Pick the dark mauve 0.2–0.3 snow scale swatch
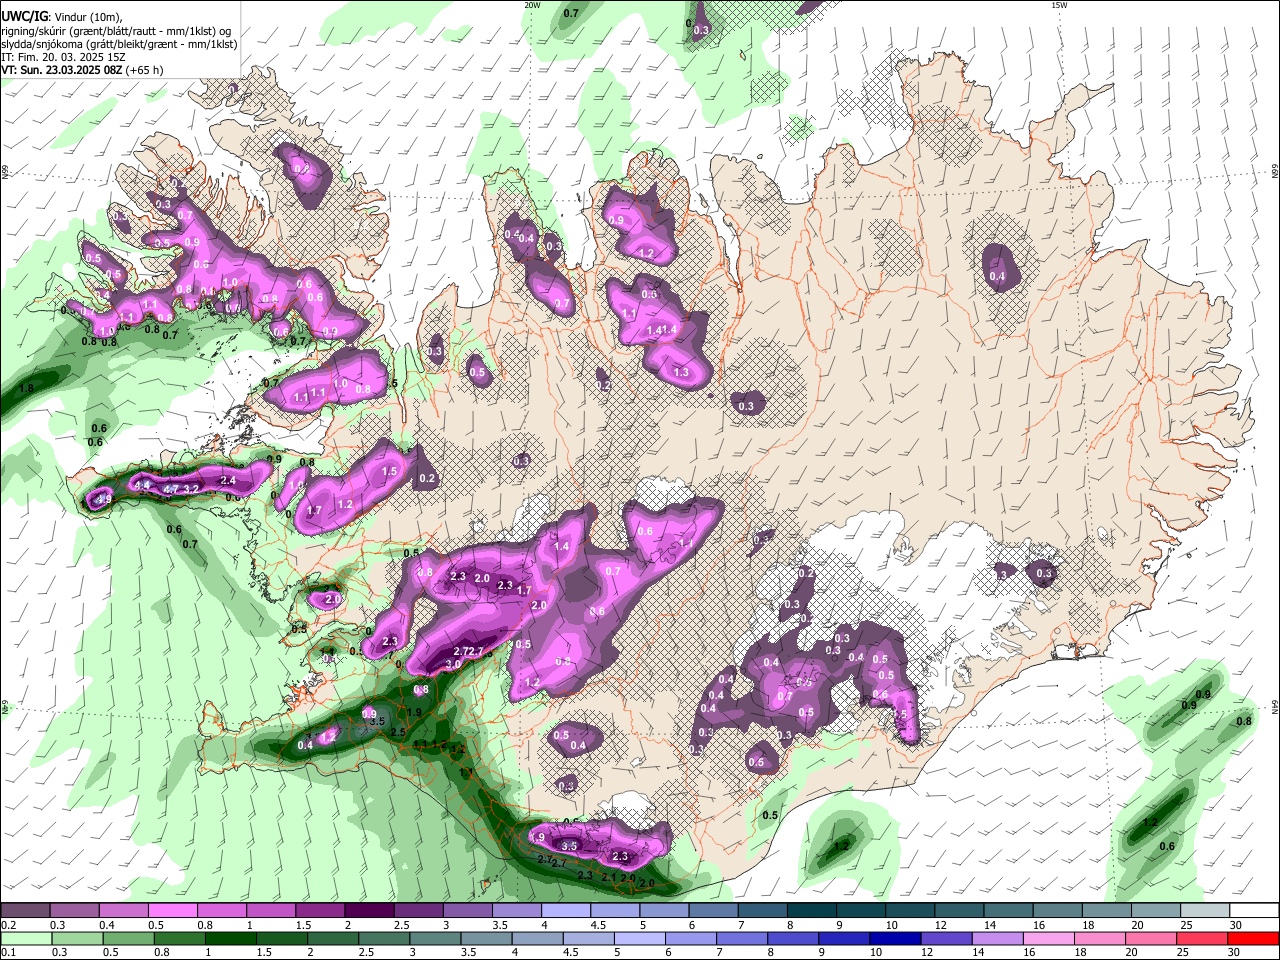 click(x=26, y=911)
